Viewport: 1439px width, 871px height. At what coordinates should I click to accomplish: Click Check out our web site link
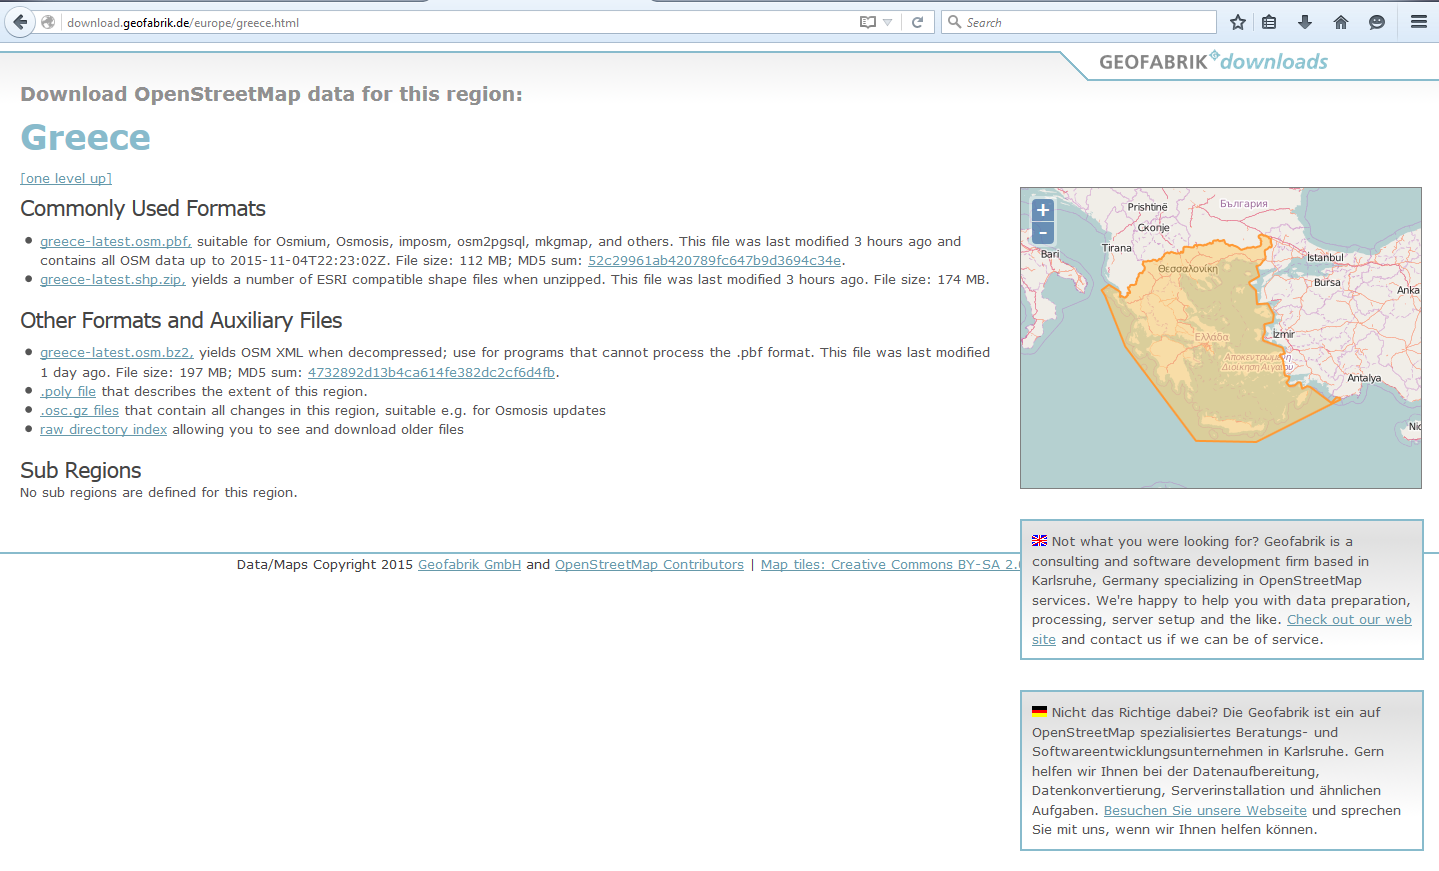tap(1349, 620)
